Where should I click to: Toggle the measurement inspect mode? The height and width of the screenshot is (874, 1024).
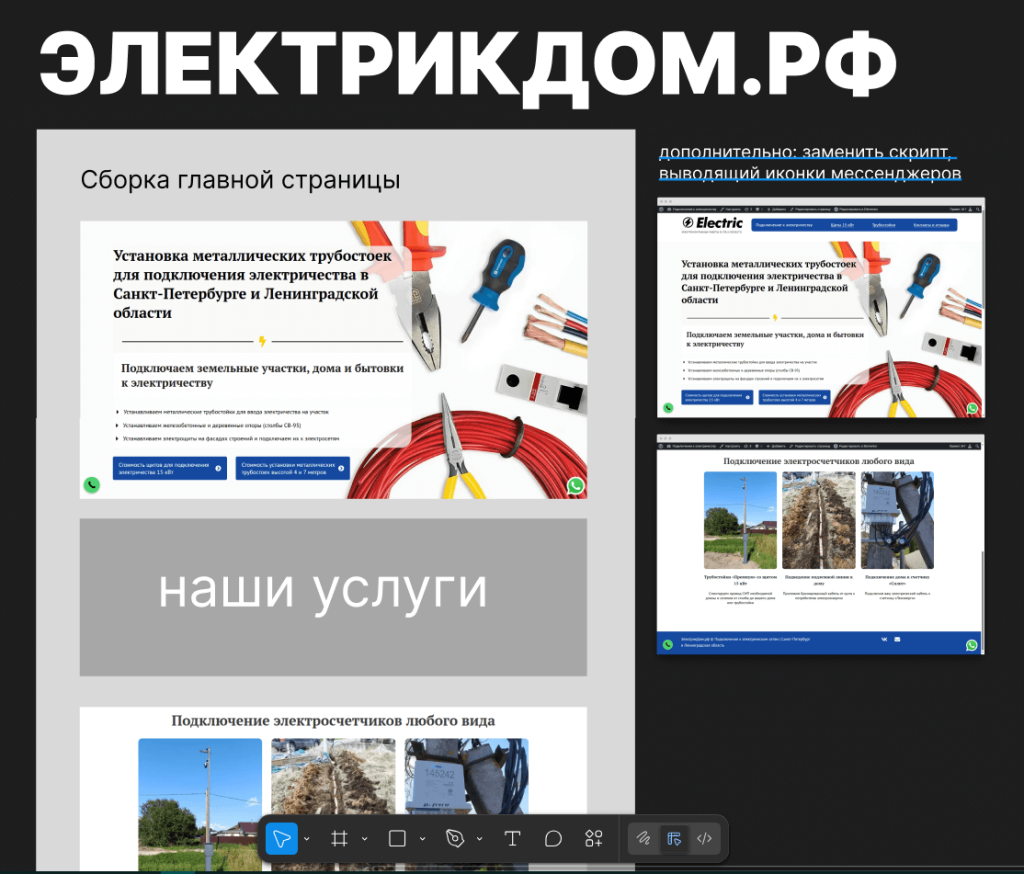click(673, 839)
